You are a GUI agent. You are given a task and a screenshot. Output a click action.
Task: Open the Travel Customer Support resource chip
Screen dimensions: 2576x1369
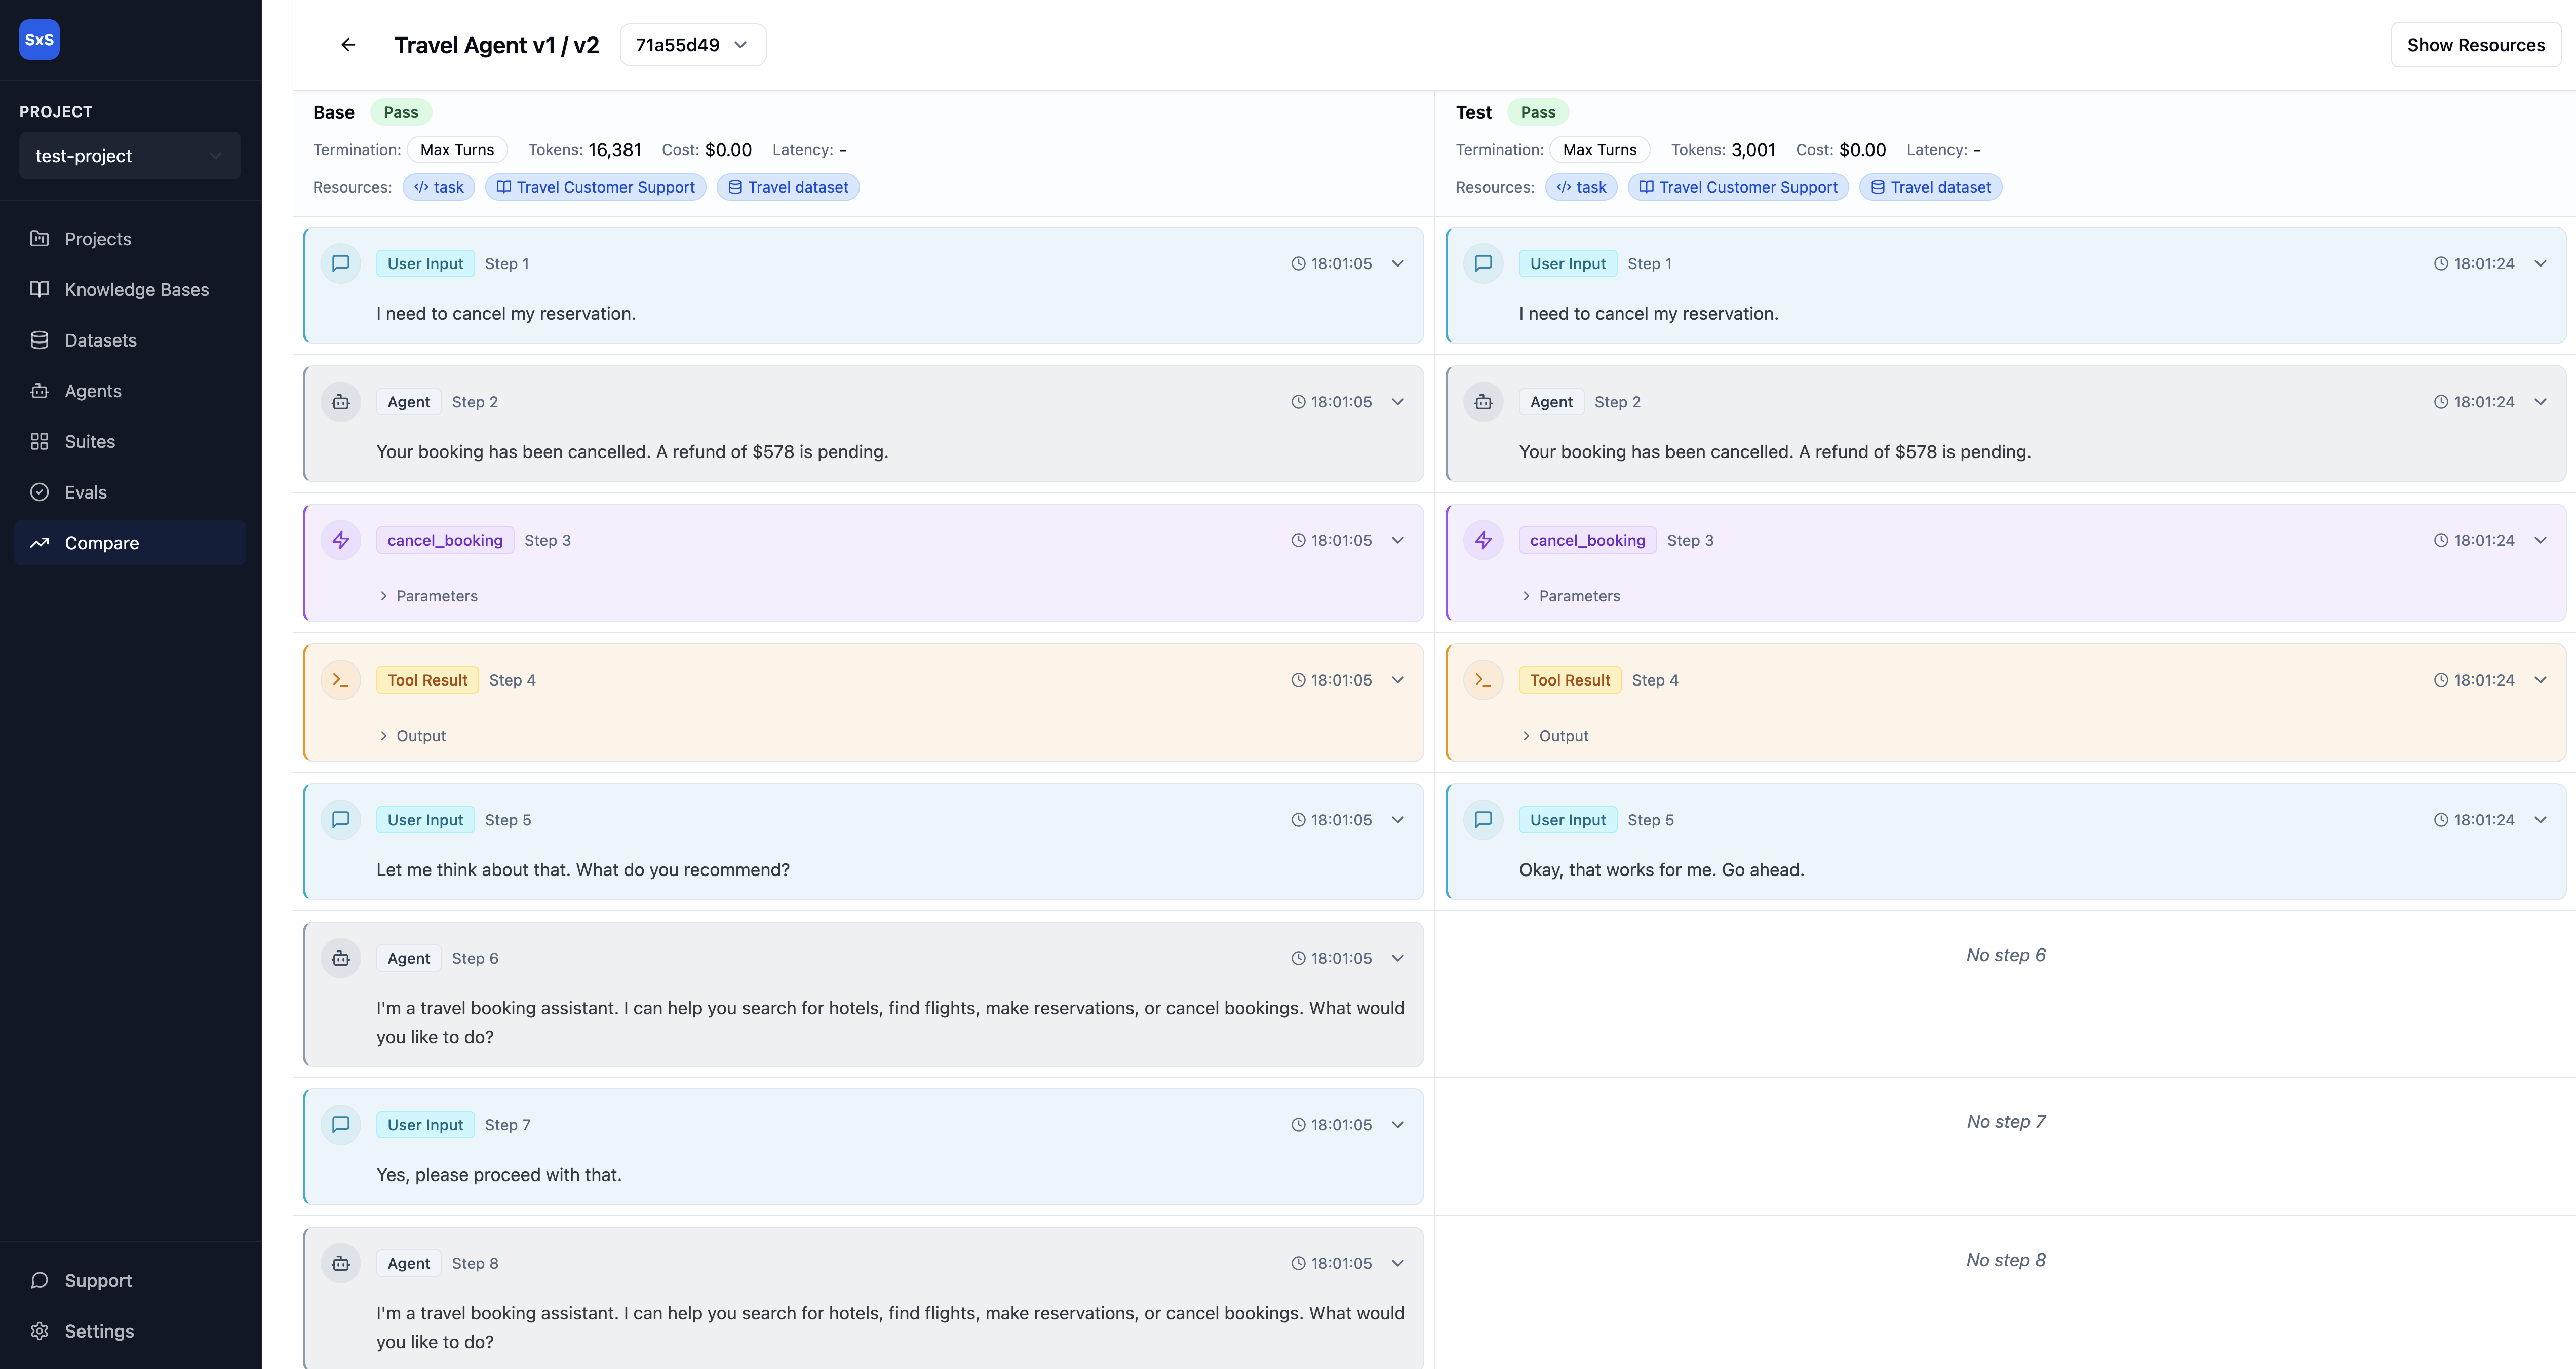tap(595, 187)
